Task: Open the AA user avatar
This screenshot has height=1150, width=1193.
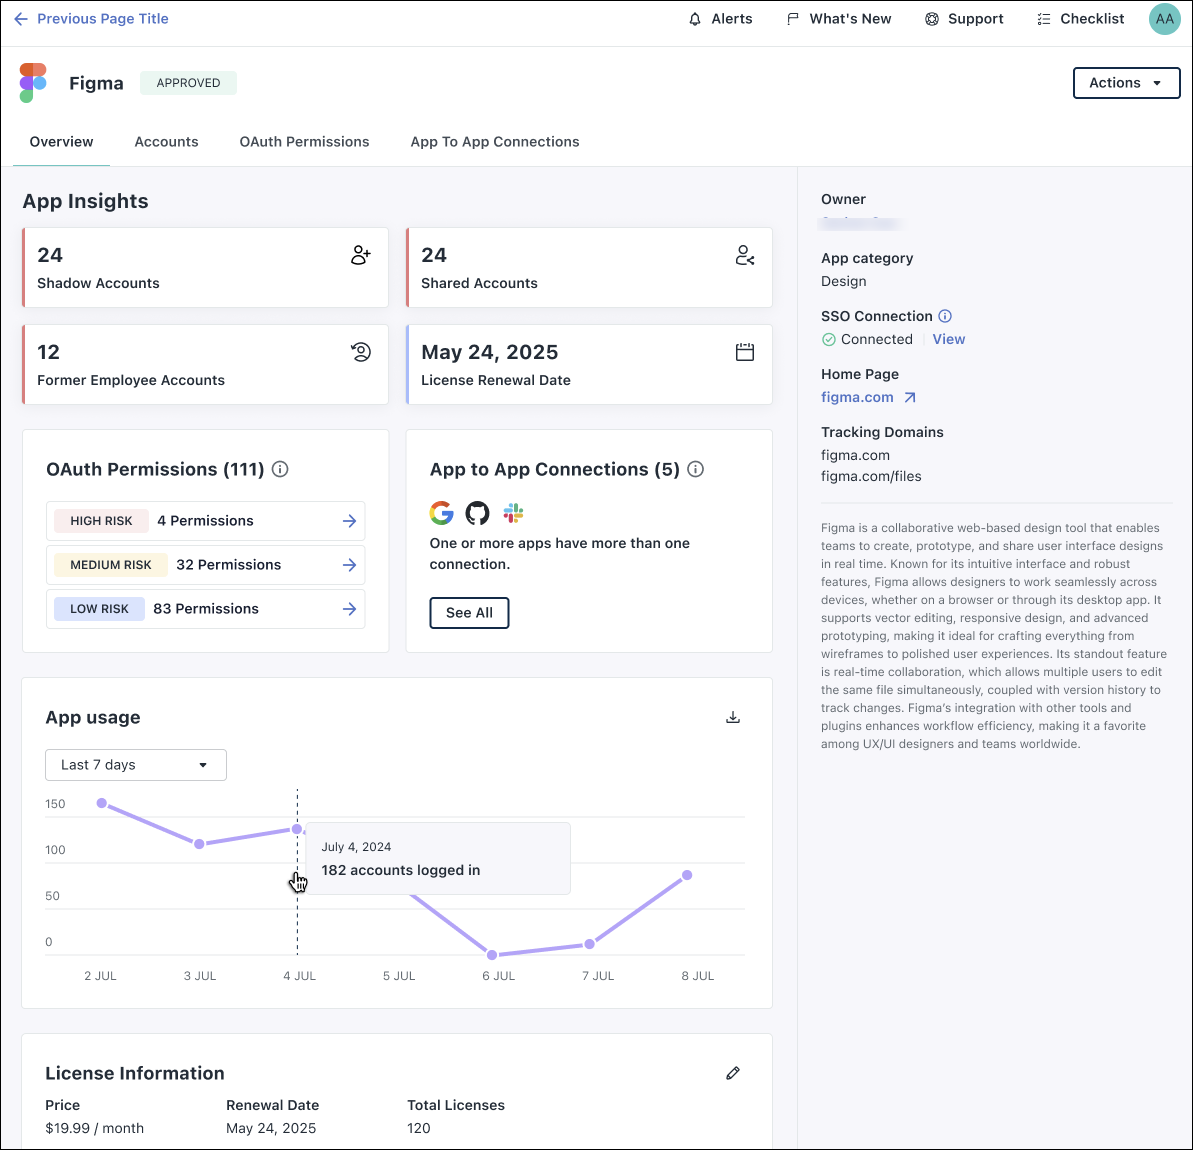Action: coord(1165,19)
